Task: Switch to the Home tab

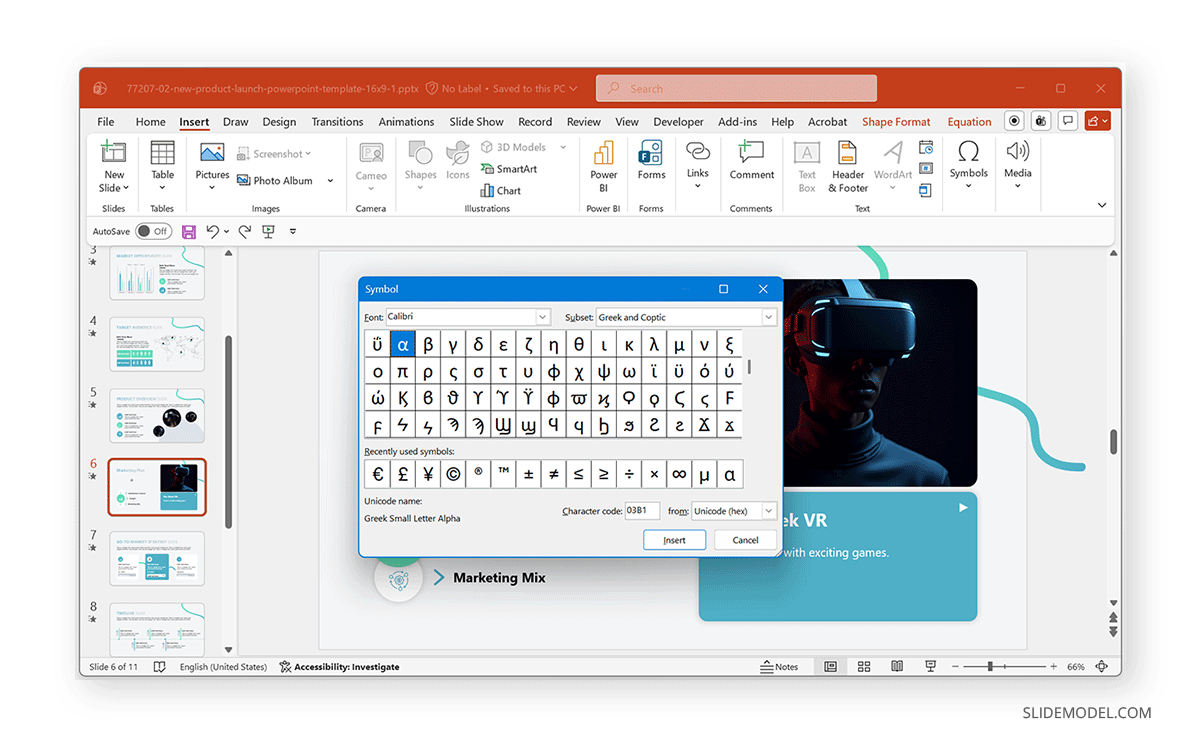Action: (x=151, y=122)
